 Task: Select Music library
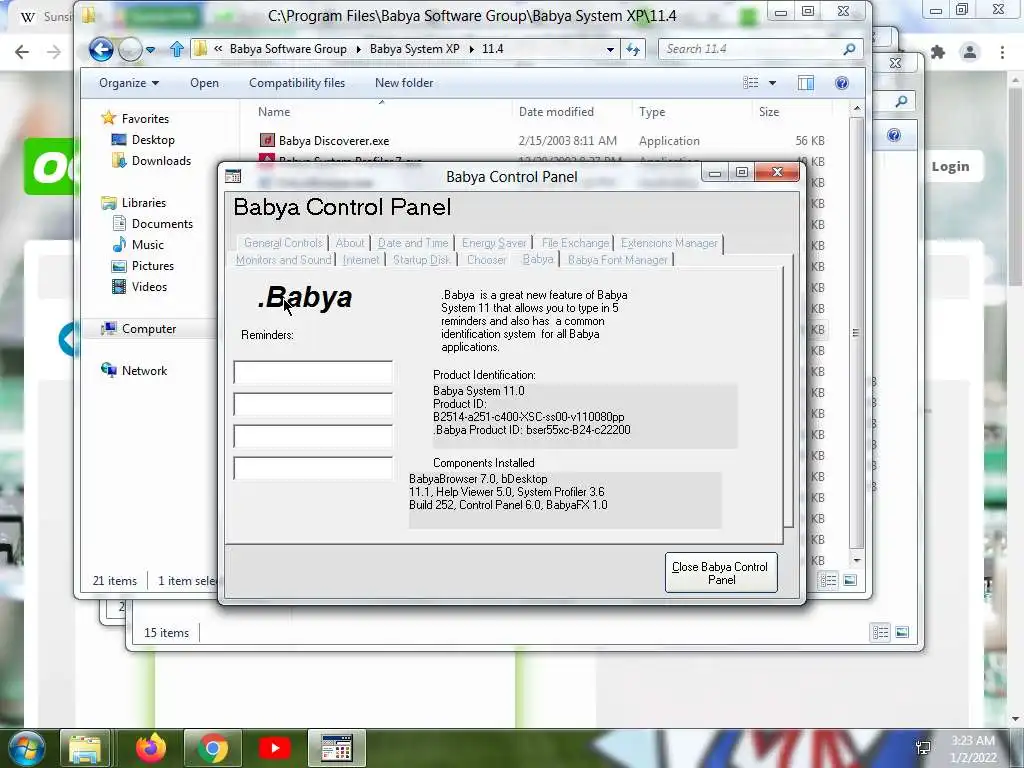[x=138, y=245]
